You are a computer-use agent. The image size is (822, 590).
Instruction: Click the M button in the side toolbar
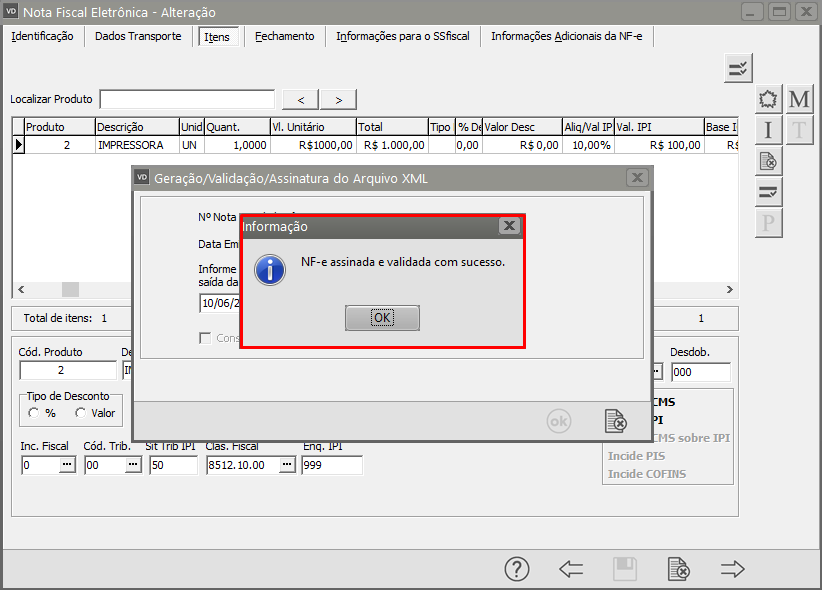coord(799,99)
